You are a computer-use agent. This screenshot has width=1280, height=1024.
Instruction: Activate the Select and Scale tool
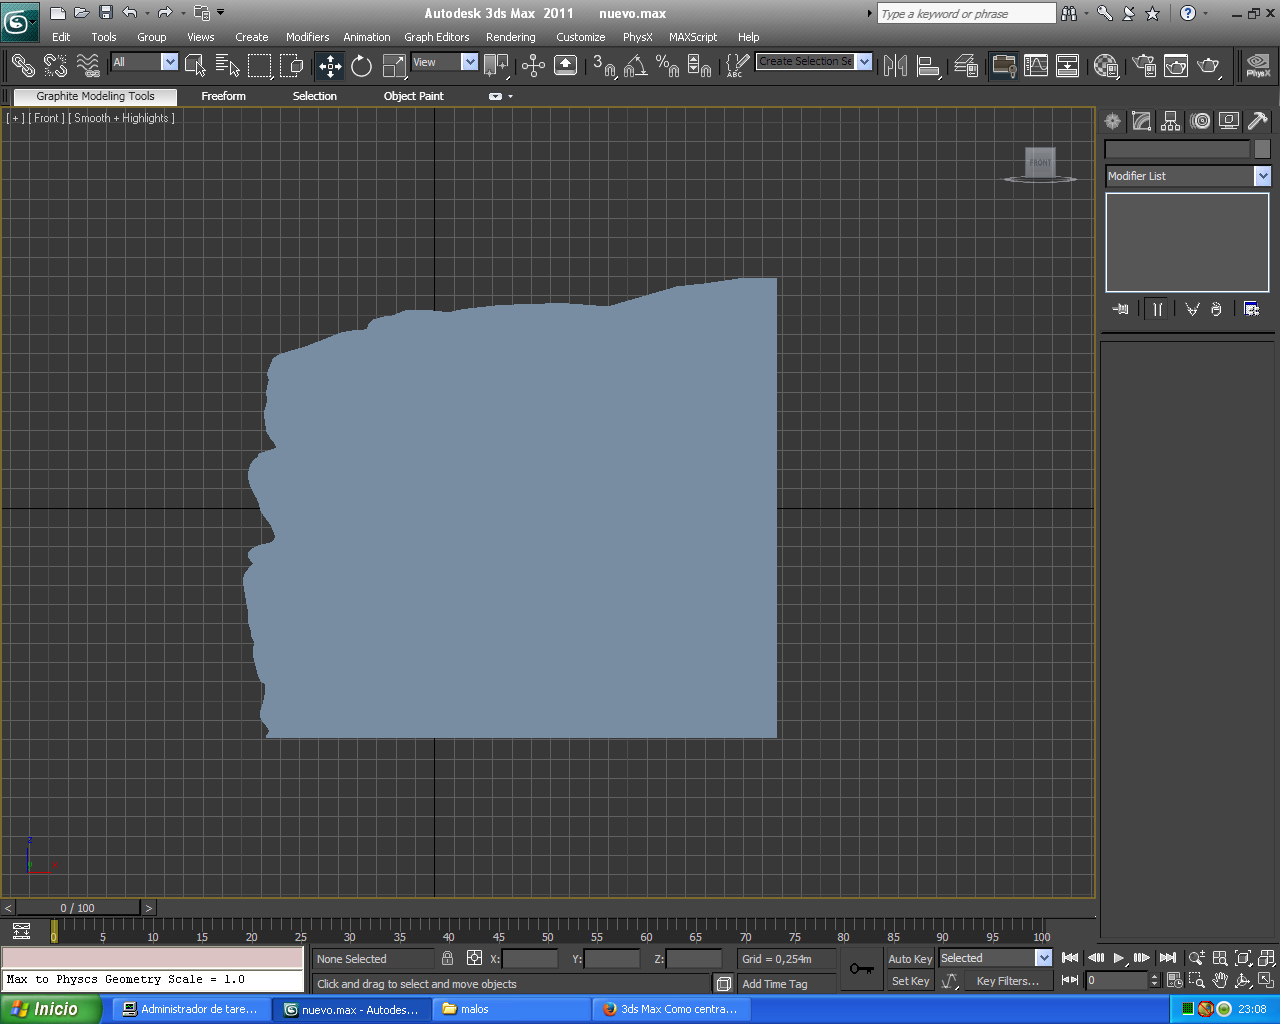point(395,66)
